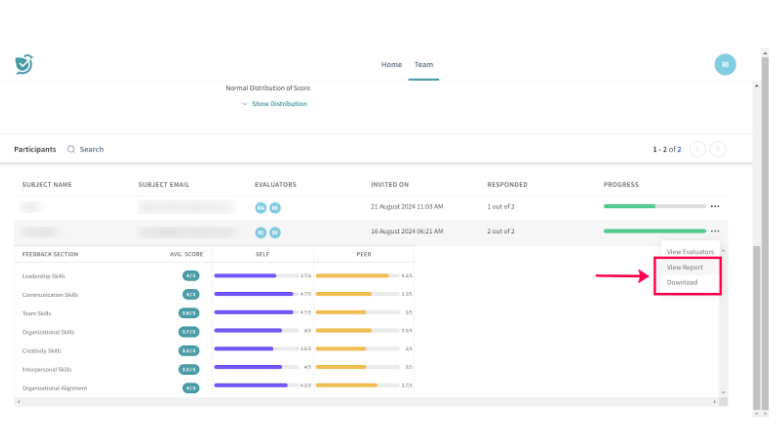Click the search magnifier icon beside Participants
This screenshot has width=776, height=427.
[71, 149]
